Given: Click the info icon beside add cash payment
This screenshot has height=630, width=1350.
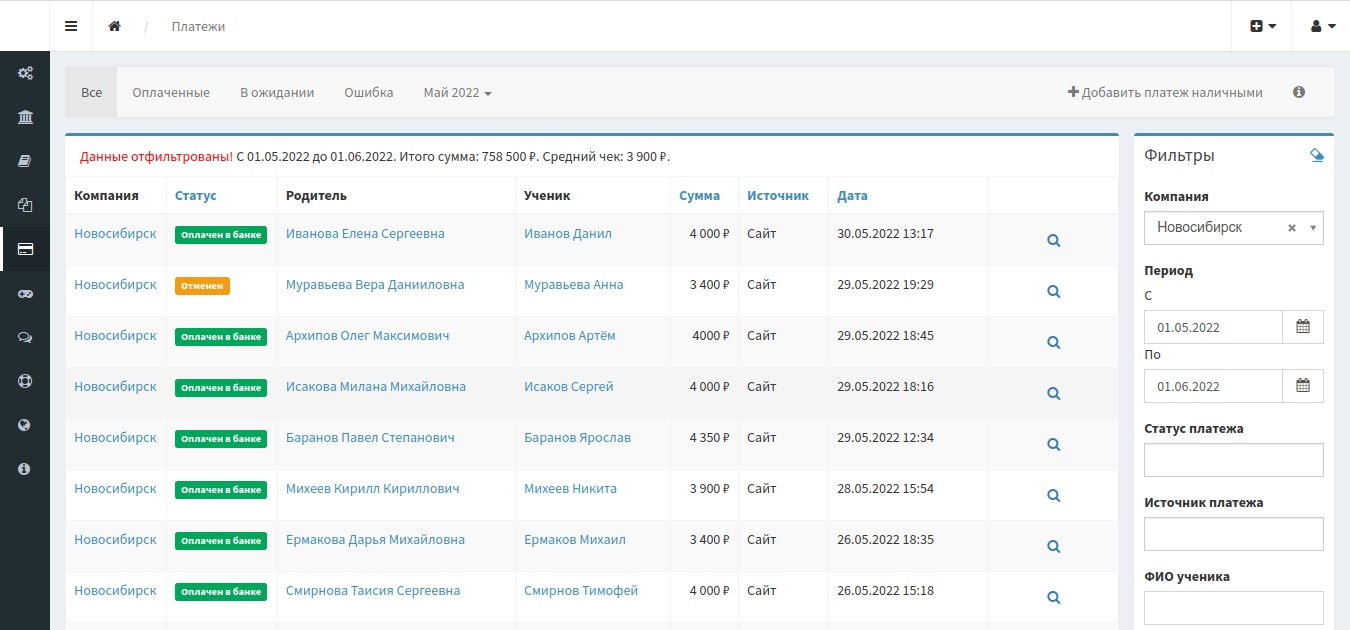Looking at the screenshot, I should (x=1299, y=92).
